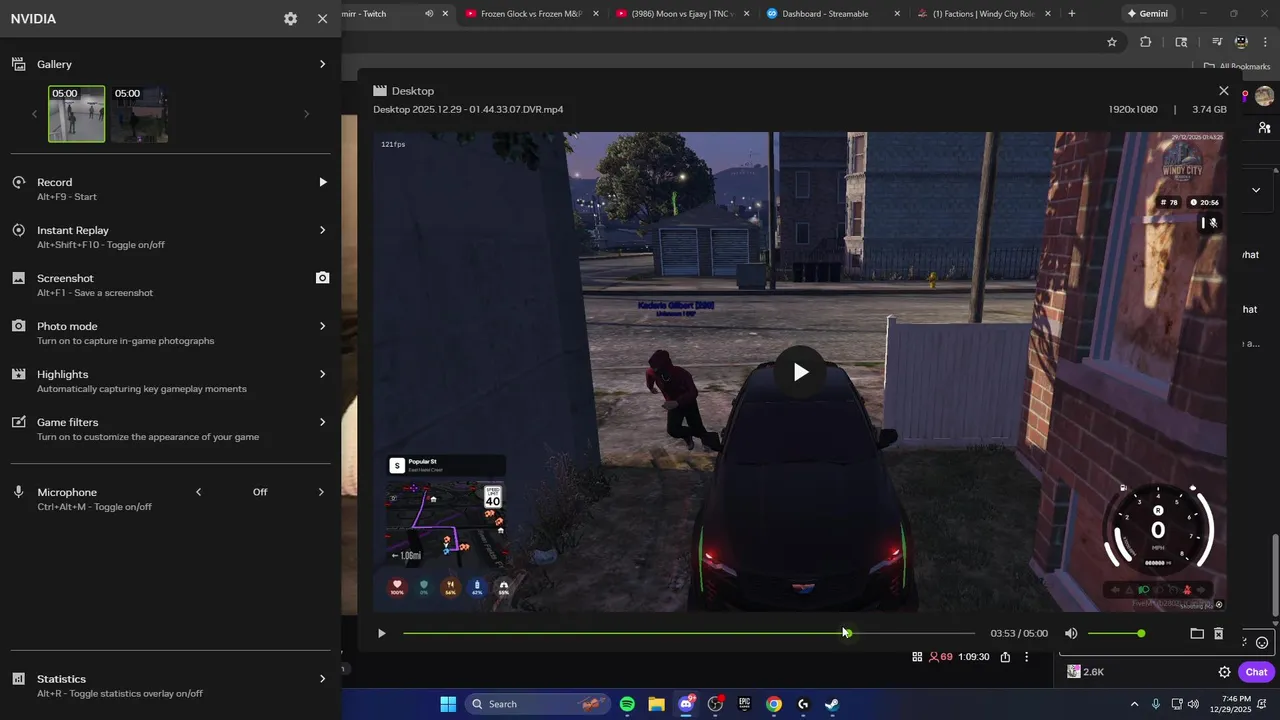Open first 05:00 gallery clip thumbnail

[x=77, y=114]
